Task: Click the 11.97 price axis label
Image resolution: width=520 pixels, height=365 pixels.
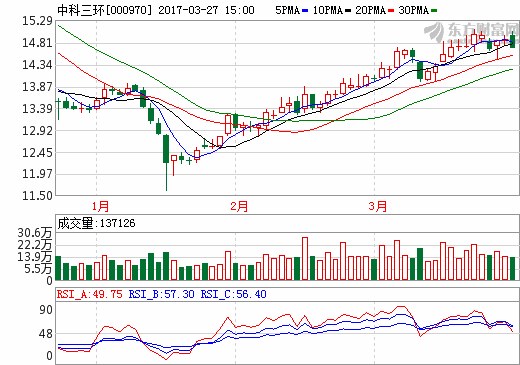Action: tap(37, 174)
